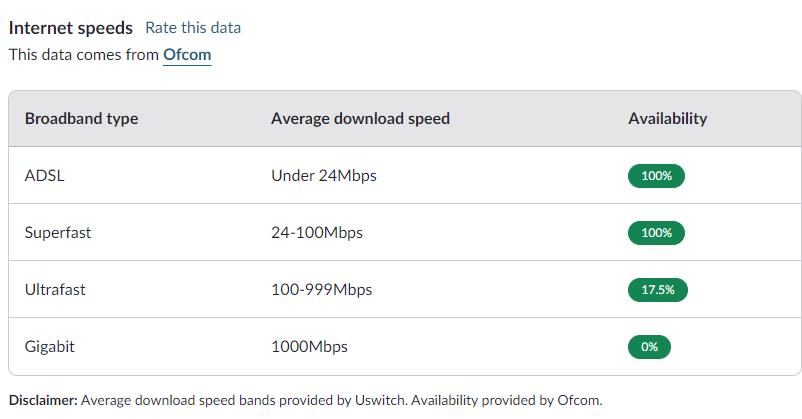The width and height of the screenshot is (802, 419).
Task: Click the Availability column header
Action: click(x=667, y=118)
